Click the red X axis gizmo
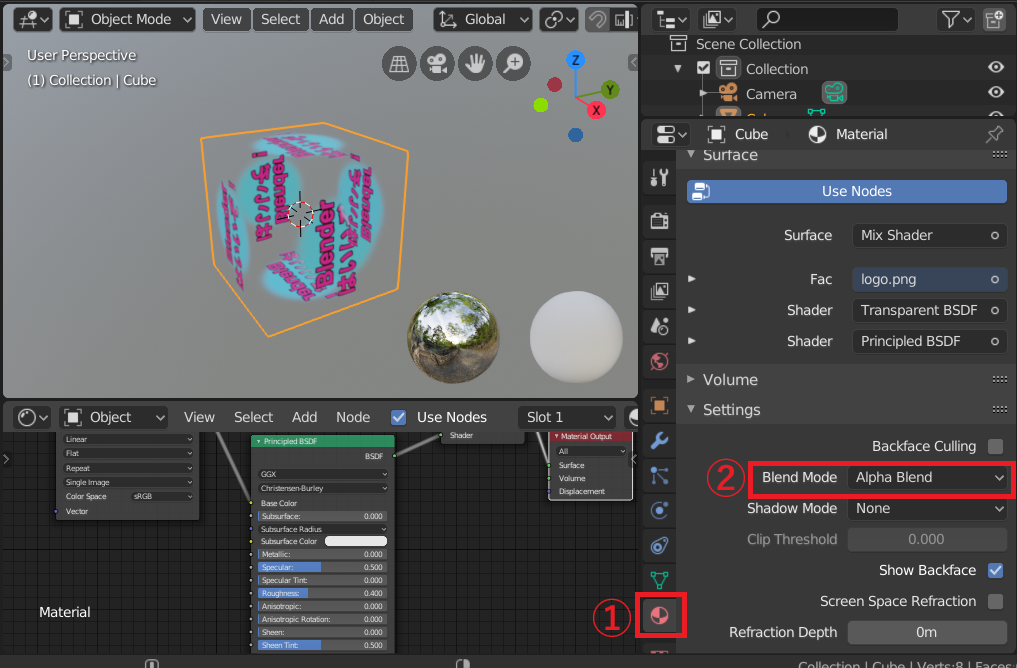The height and width of the screenshot is (668, 1017). click(596, 110)
